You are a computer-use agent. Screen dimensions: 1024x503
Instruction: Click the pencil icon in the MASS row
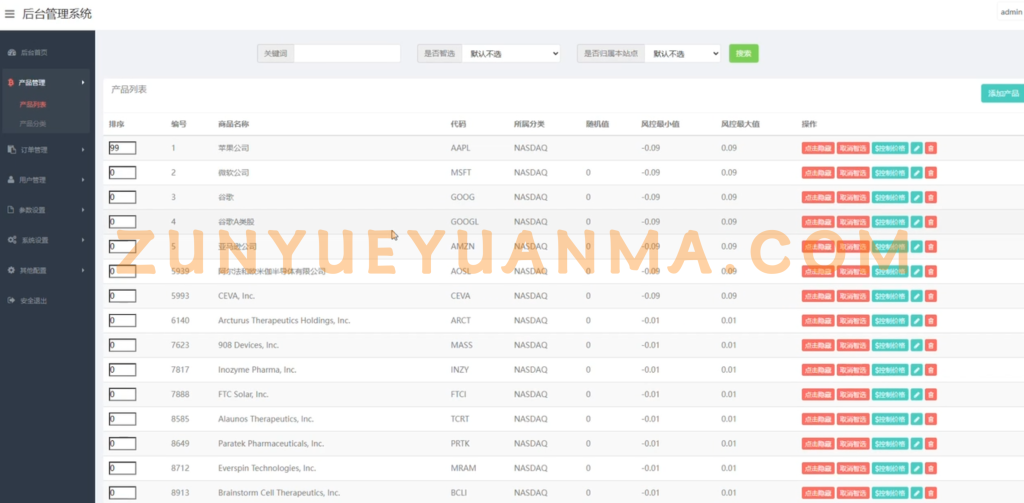pos(917,345)
